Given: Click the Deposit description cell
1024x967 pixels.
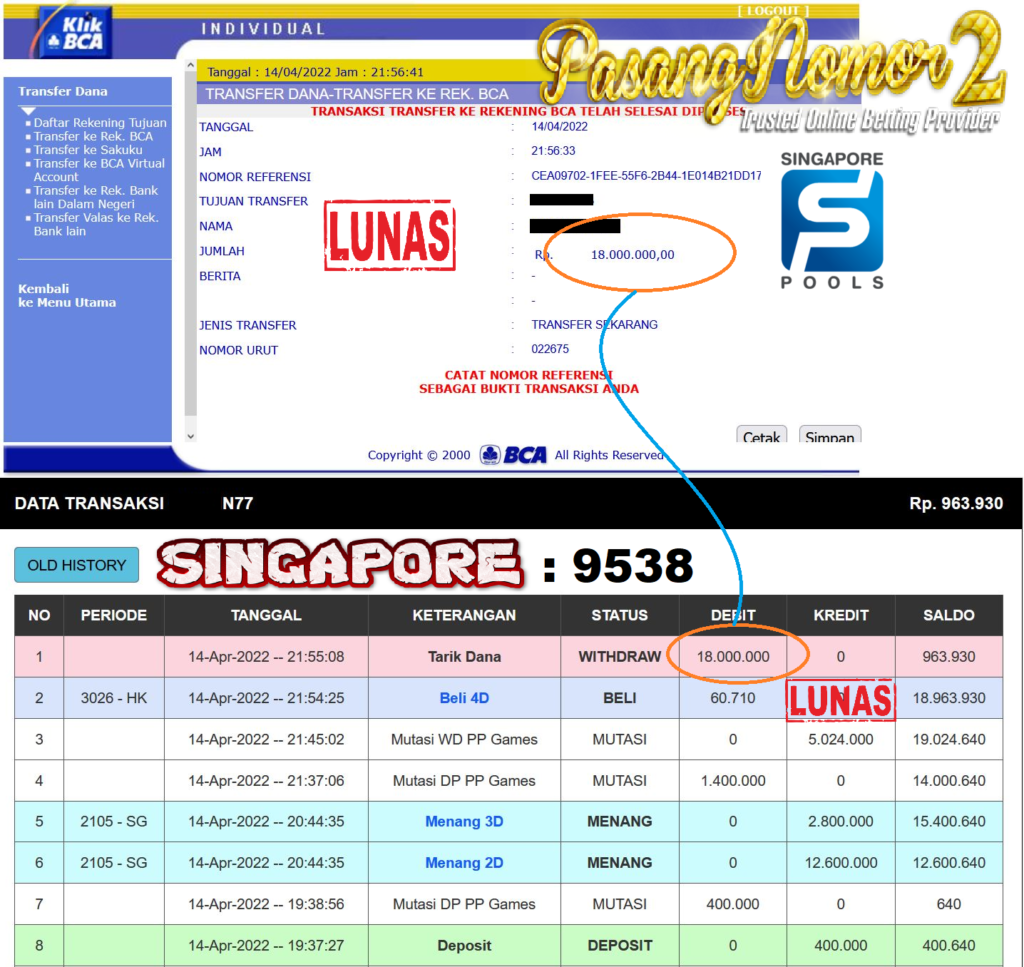Looking at the screenshot, I should click(464, 945).
